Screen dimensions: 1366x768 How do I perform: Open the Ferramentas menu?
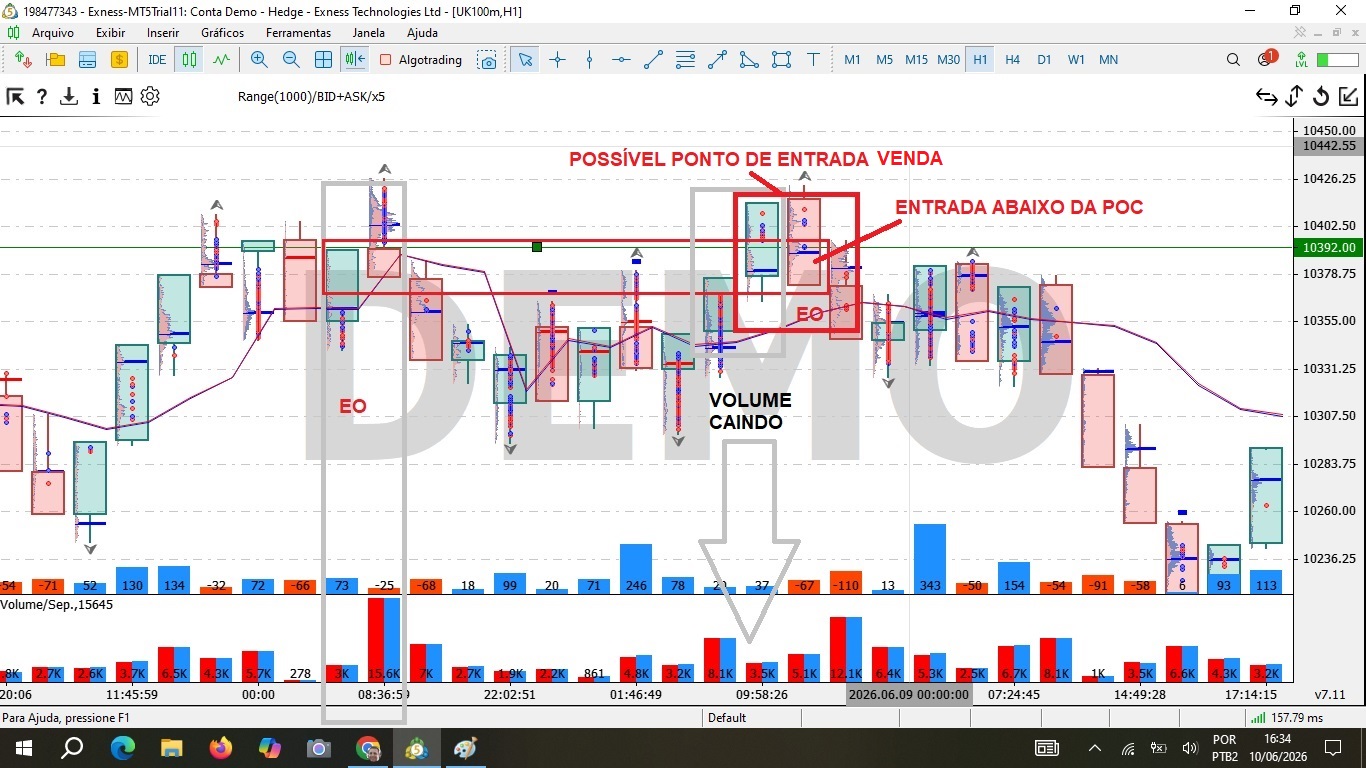298,33
